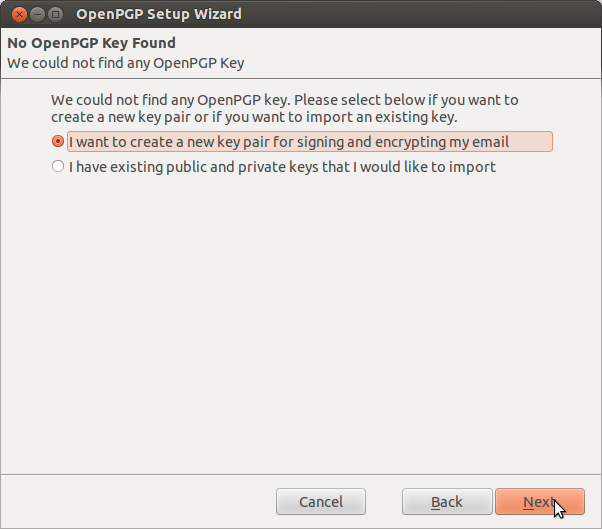Close the OpenPGP Setup Wizard window
This screenshot has height=529, width=602.
[19, 15]
